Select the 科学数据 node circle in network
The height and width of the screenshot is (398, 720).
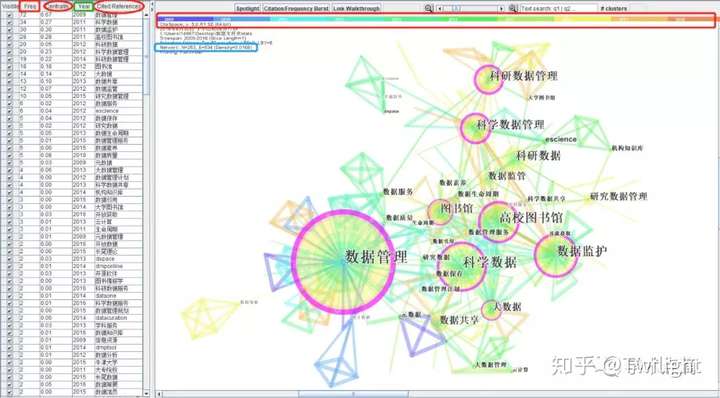coord(462,266)
